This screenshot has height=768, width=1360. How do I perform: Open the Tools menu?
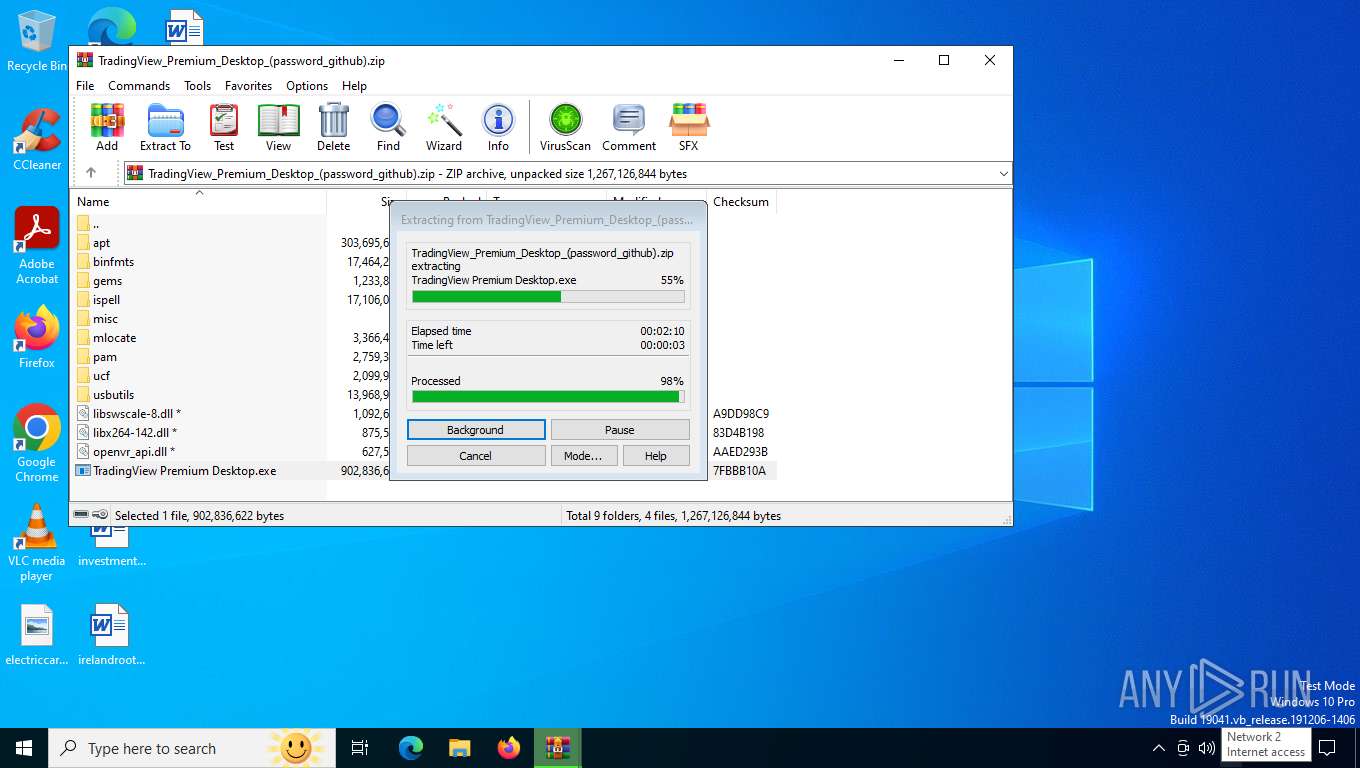coord(197,86)
